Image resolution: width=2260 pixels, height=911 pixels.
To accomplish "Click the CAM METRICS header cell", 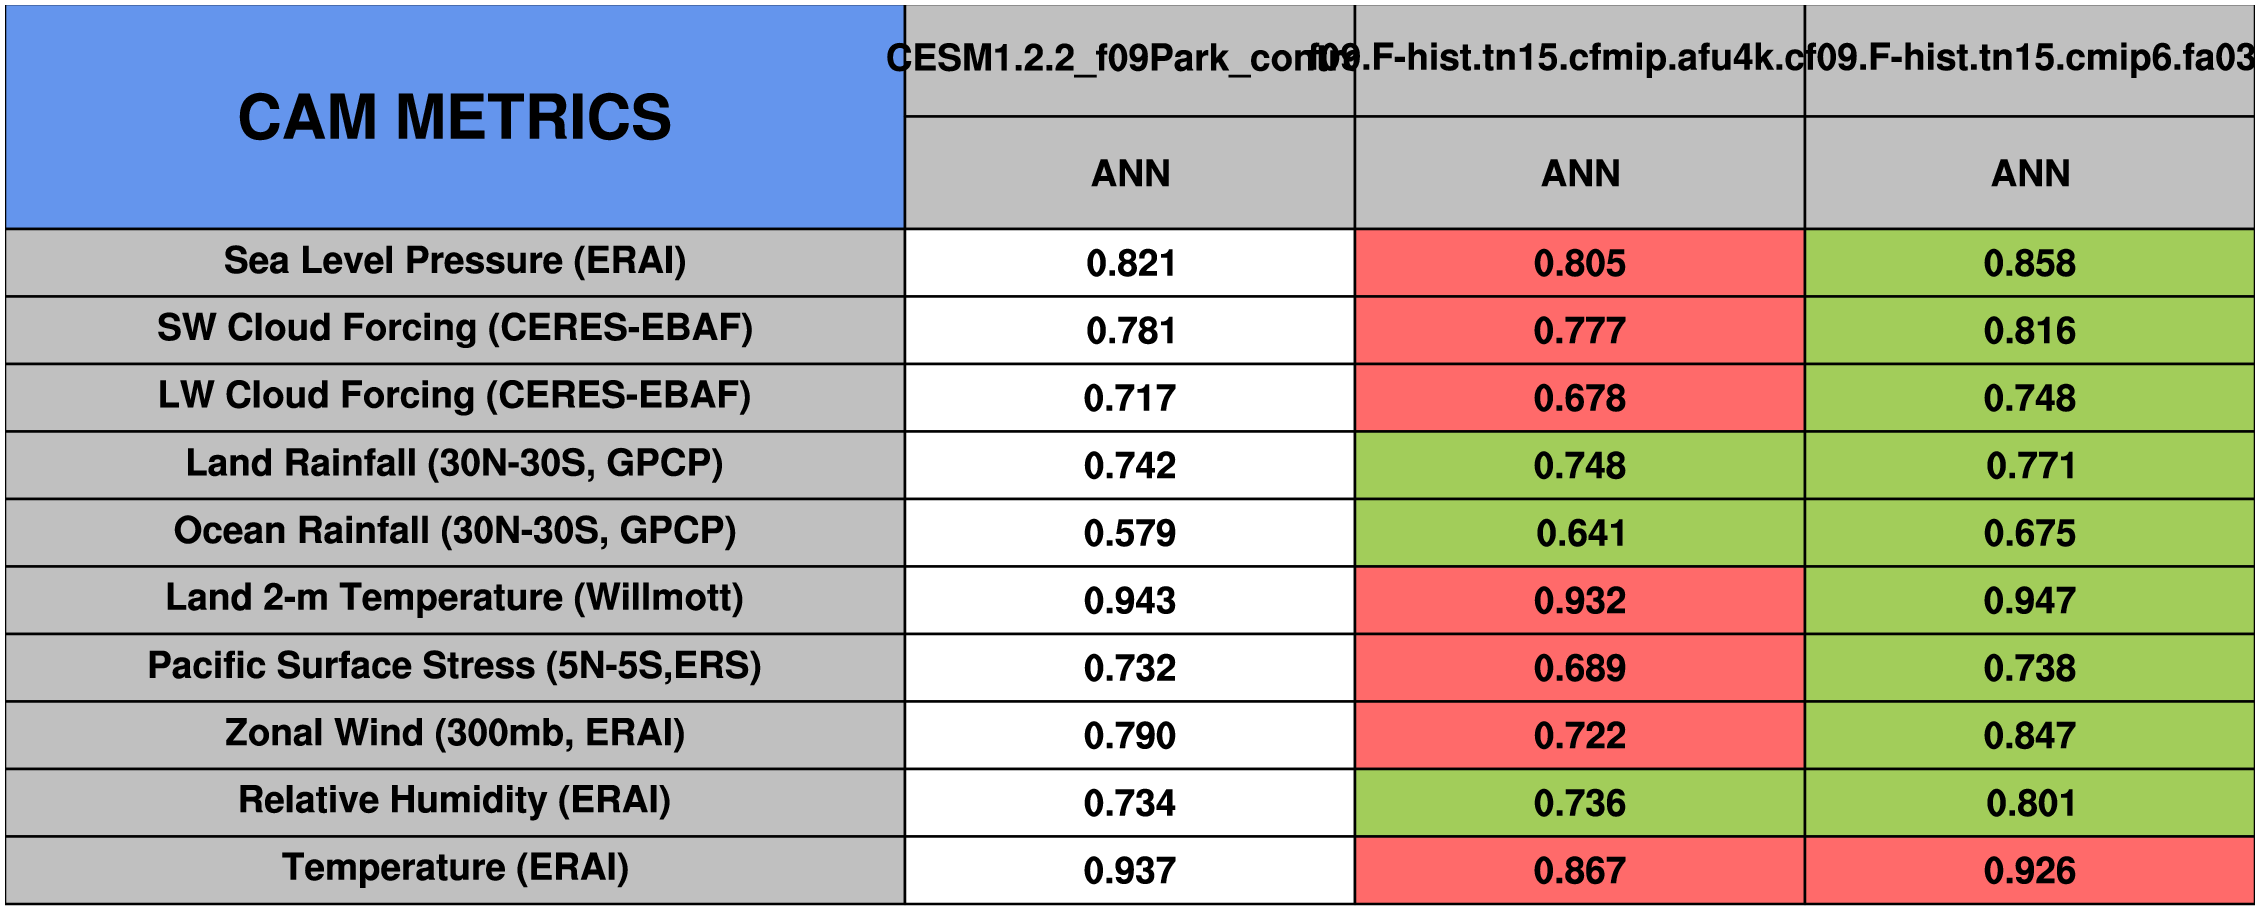I will (455, 117).
